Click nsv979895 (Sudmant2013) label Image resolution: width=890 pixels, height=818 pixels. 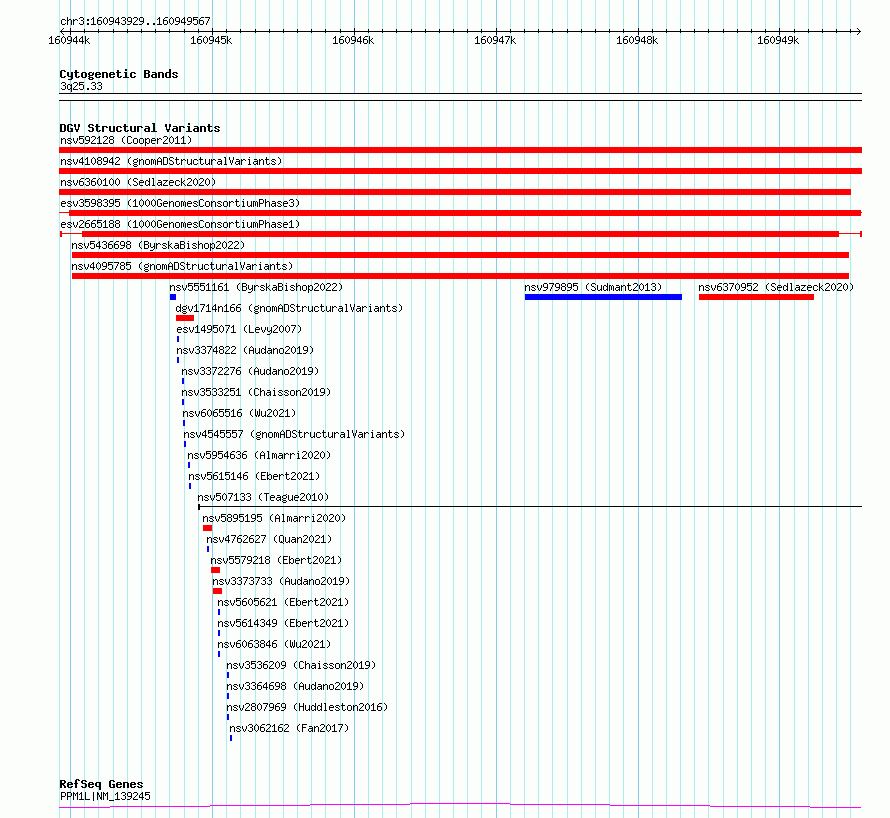pyautogui.click(x=593, y=287)
